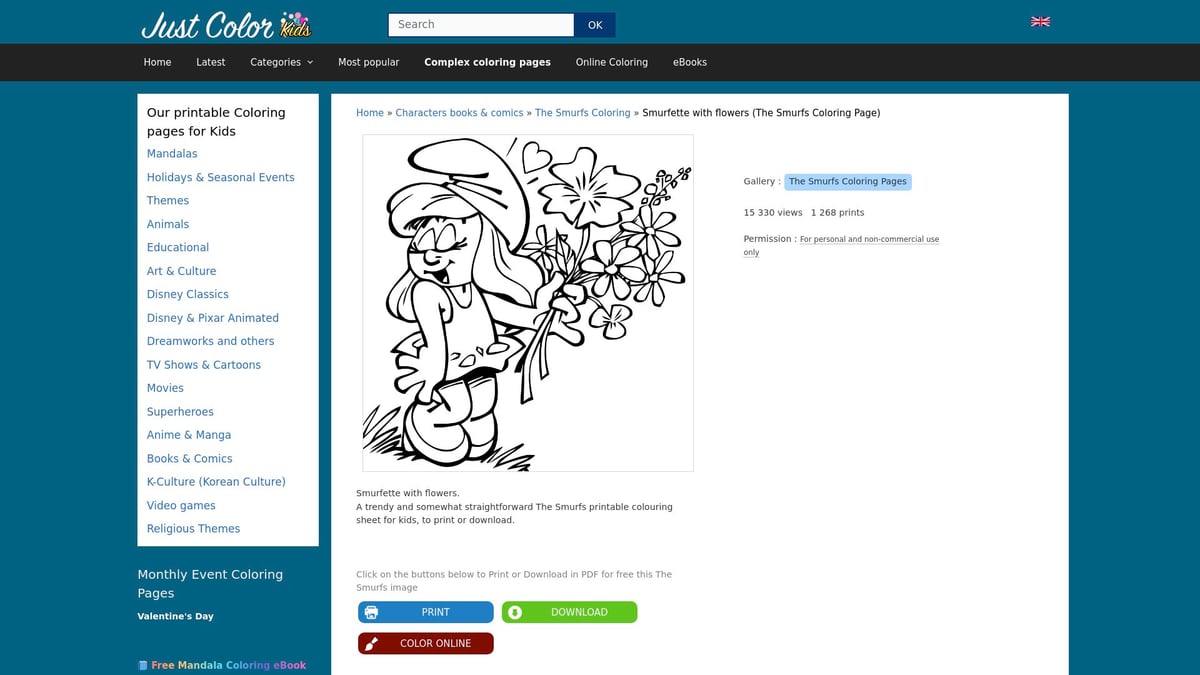Open the non-commercial use permission link
1200x675 pixels.
pyautogui.click(x=869, y=239)
